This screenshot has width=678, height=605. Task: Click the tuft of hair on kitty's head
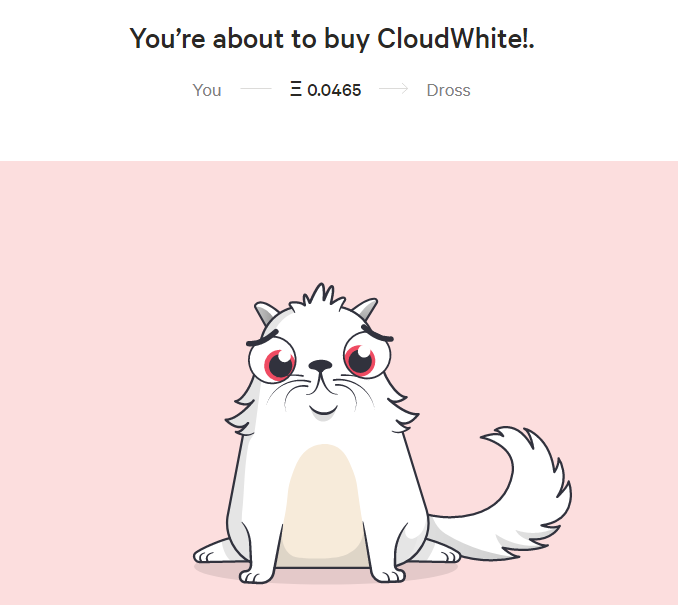[x=320, y=296]
